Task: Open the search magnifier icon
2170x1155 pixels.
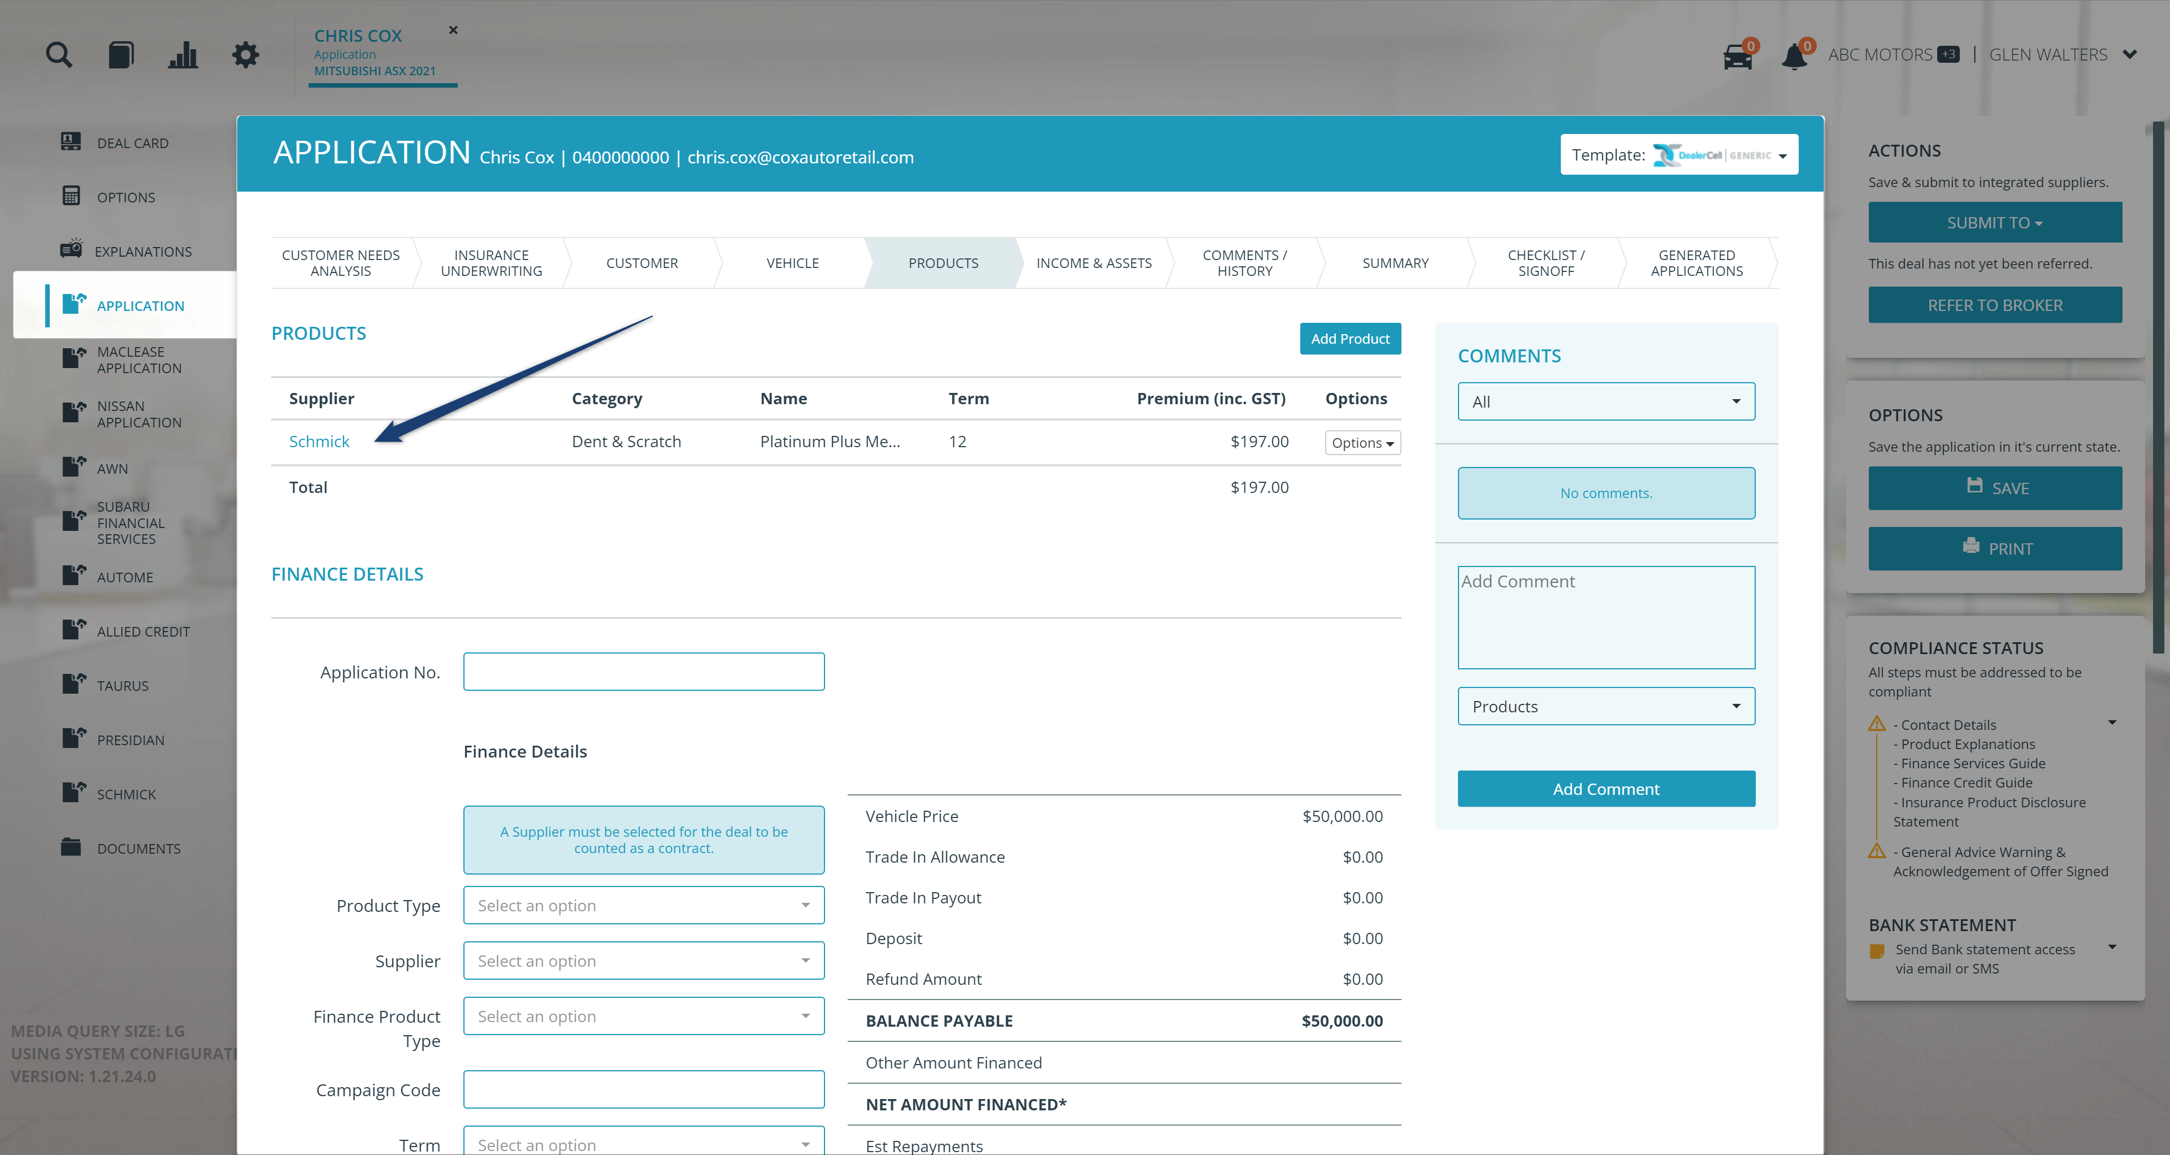Action: point(59,54)
